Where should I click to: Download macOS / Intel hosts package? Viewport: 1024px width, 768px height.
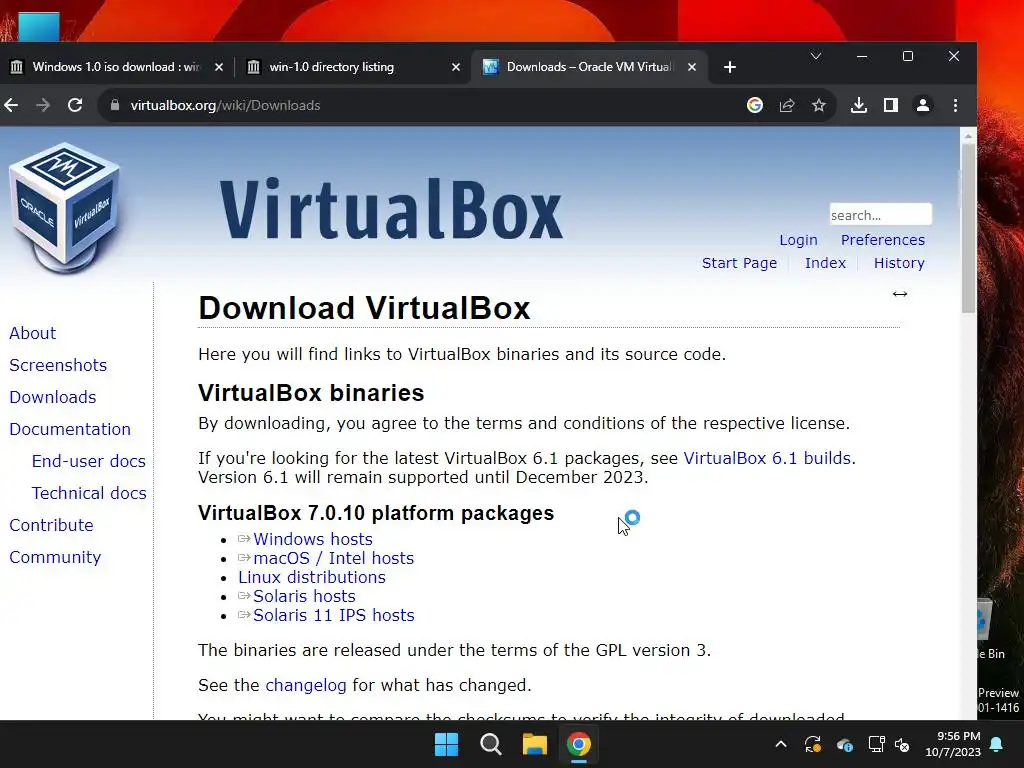pos(333,558)
